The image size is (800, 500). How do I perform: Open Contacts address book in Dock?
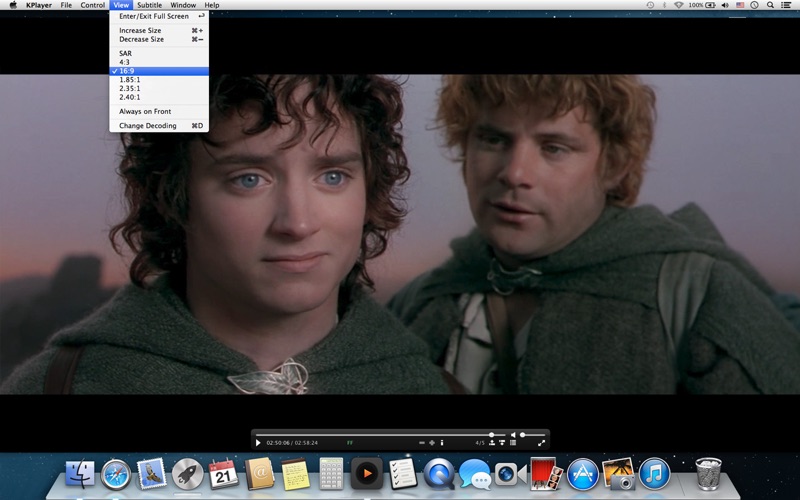tap(259, 474)
